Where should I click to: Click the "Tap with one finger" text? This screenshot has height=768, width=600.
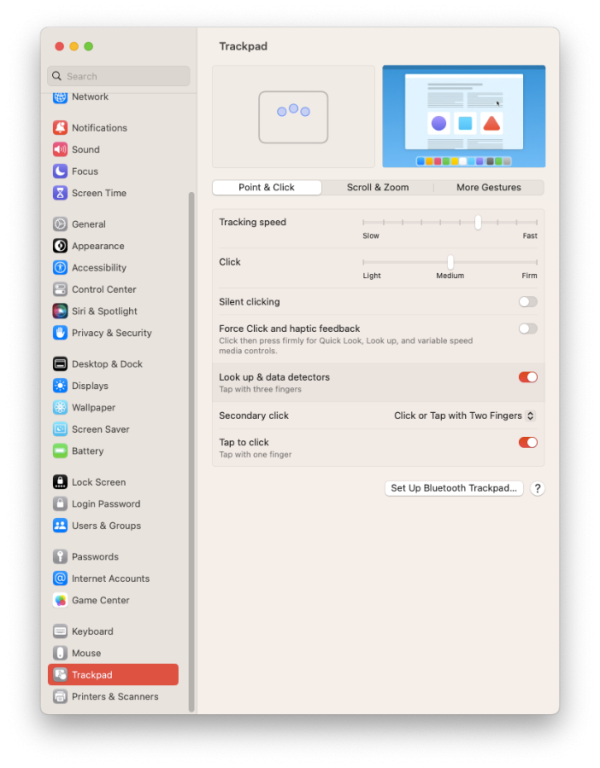(255, 455)
